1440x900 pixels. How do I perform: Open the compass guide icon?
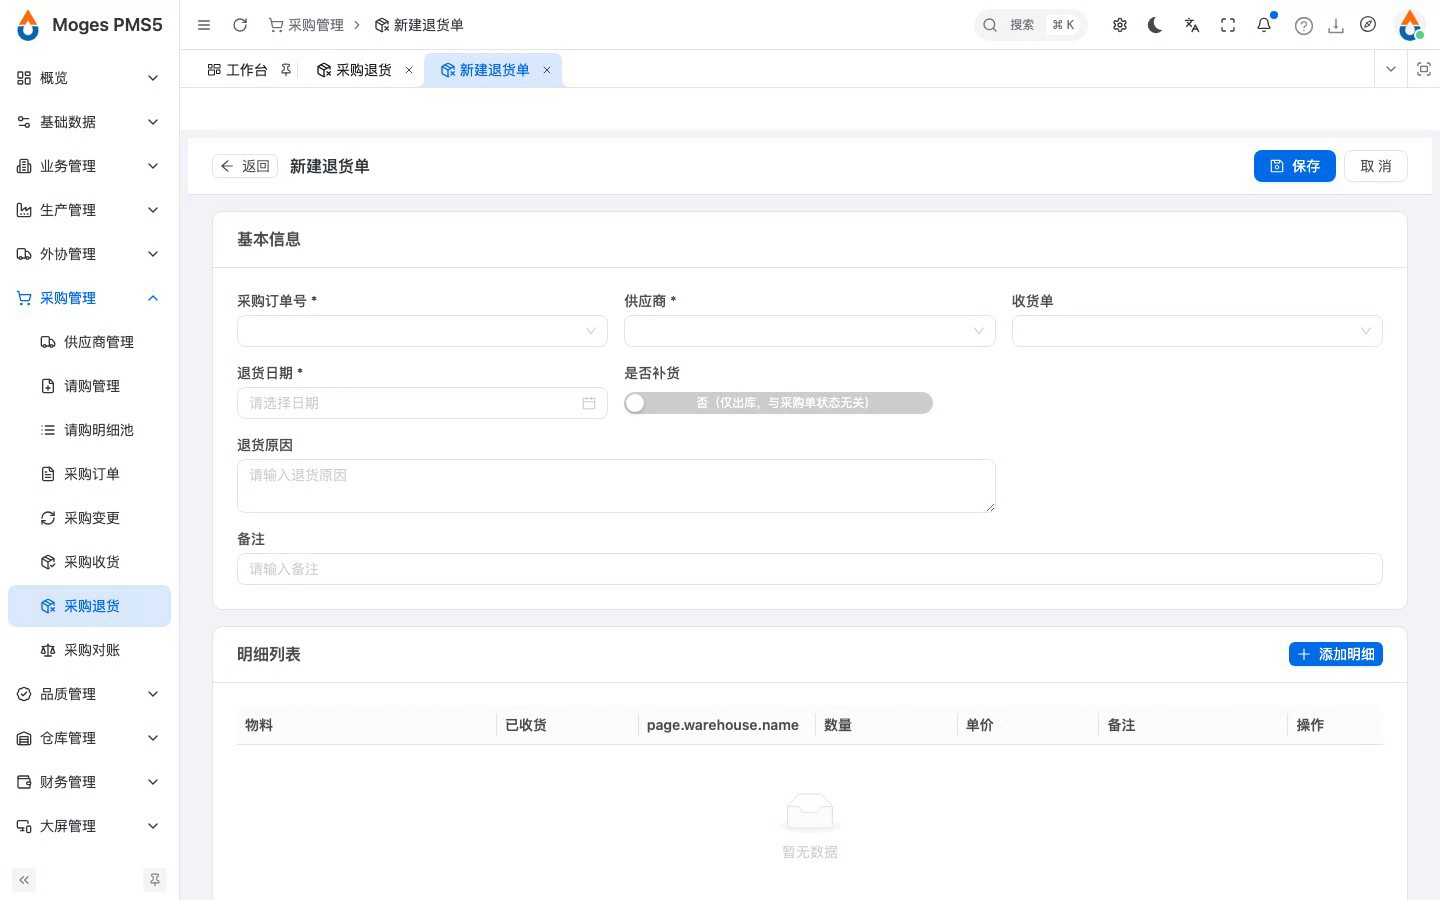coord(1368,25)
